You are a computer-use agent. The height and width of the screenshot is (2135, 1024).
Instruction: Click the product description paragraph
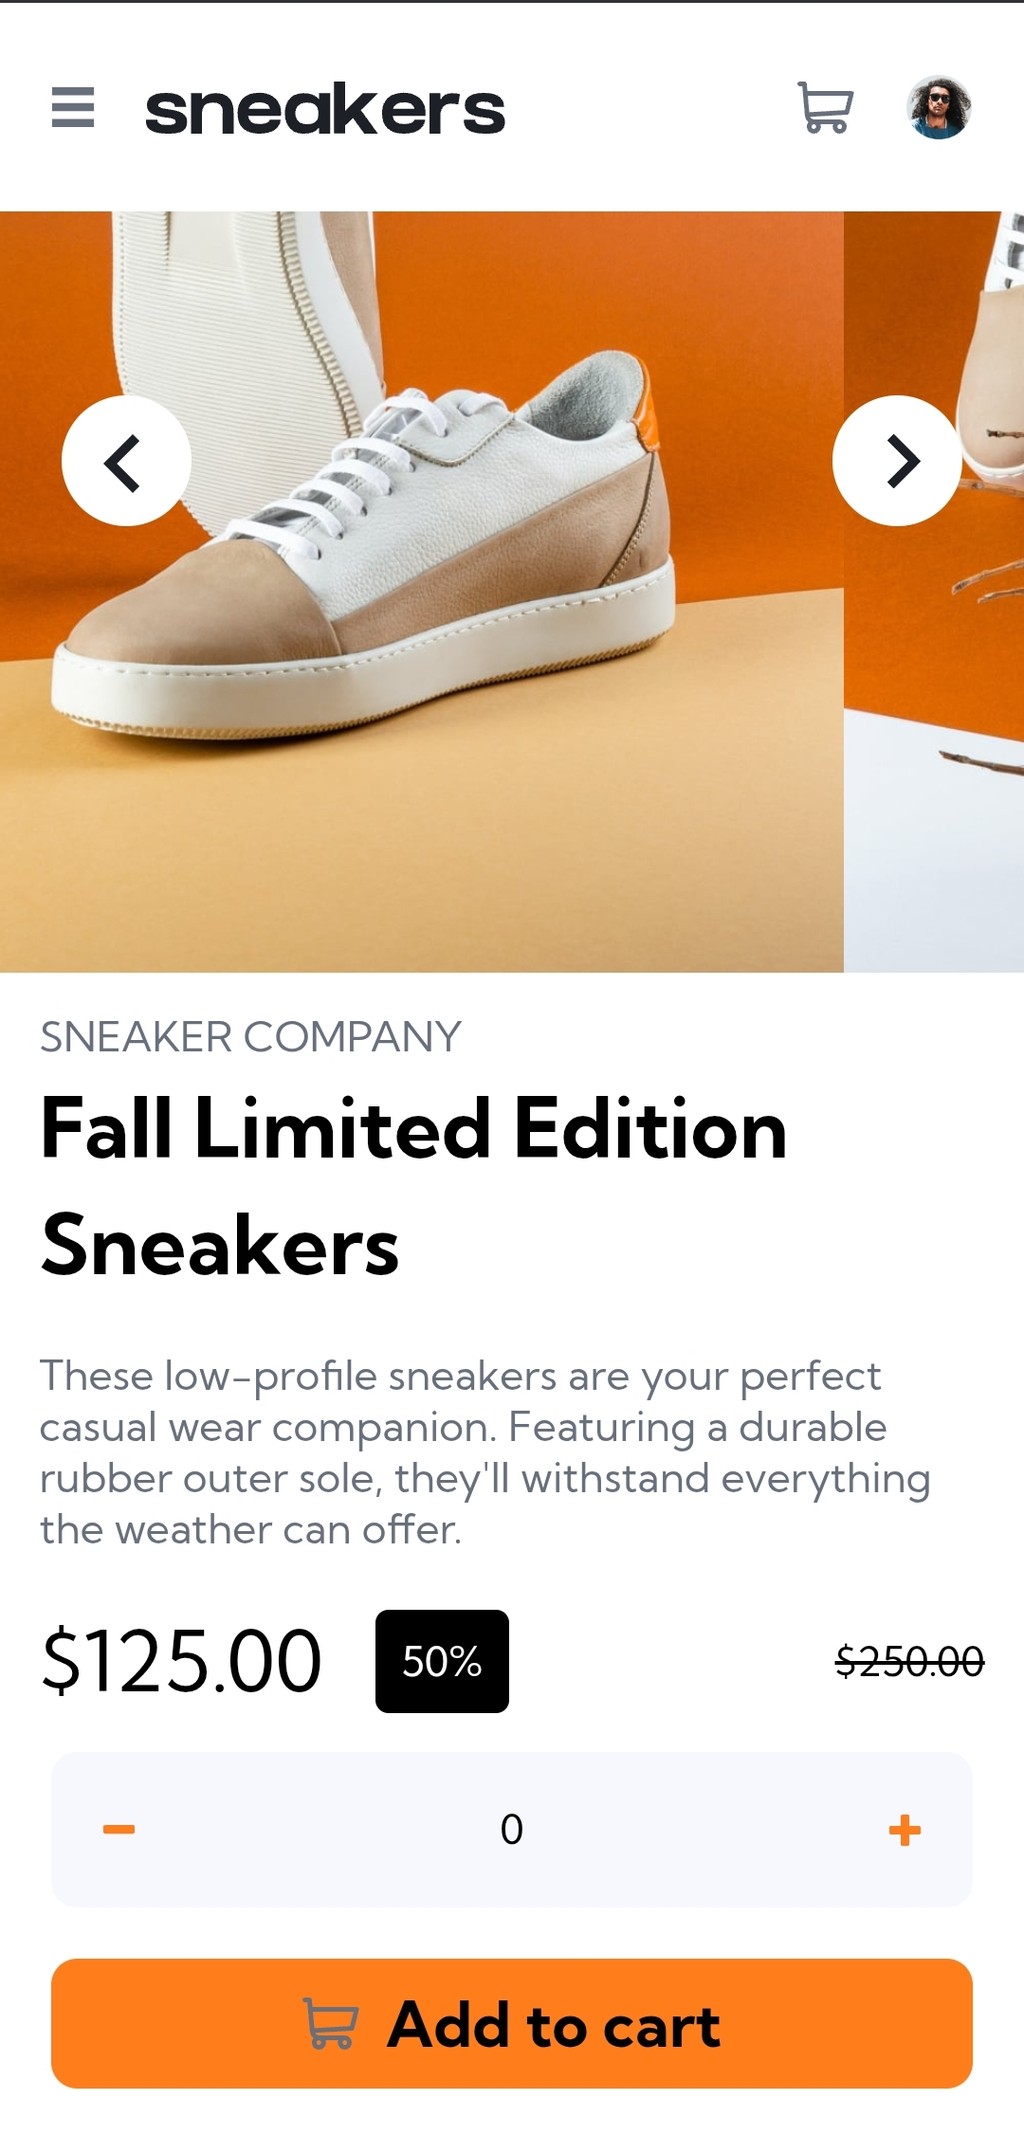(x=485, y=1453)
